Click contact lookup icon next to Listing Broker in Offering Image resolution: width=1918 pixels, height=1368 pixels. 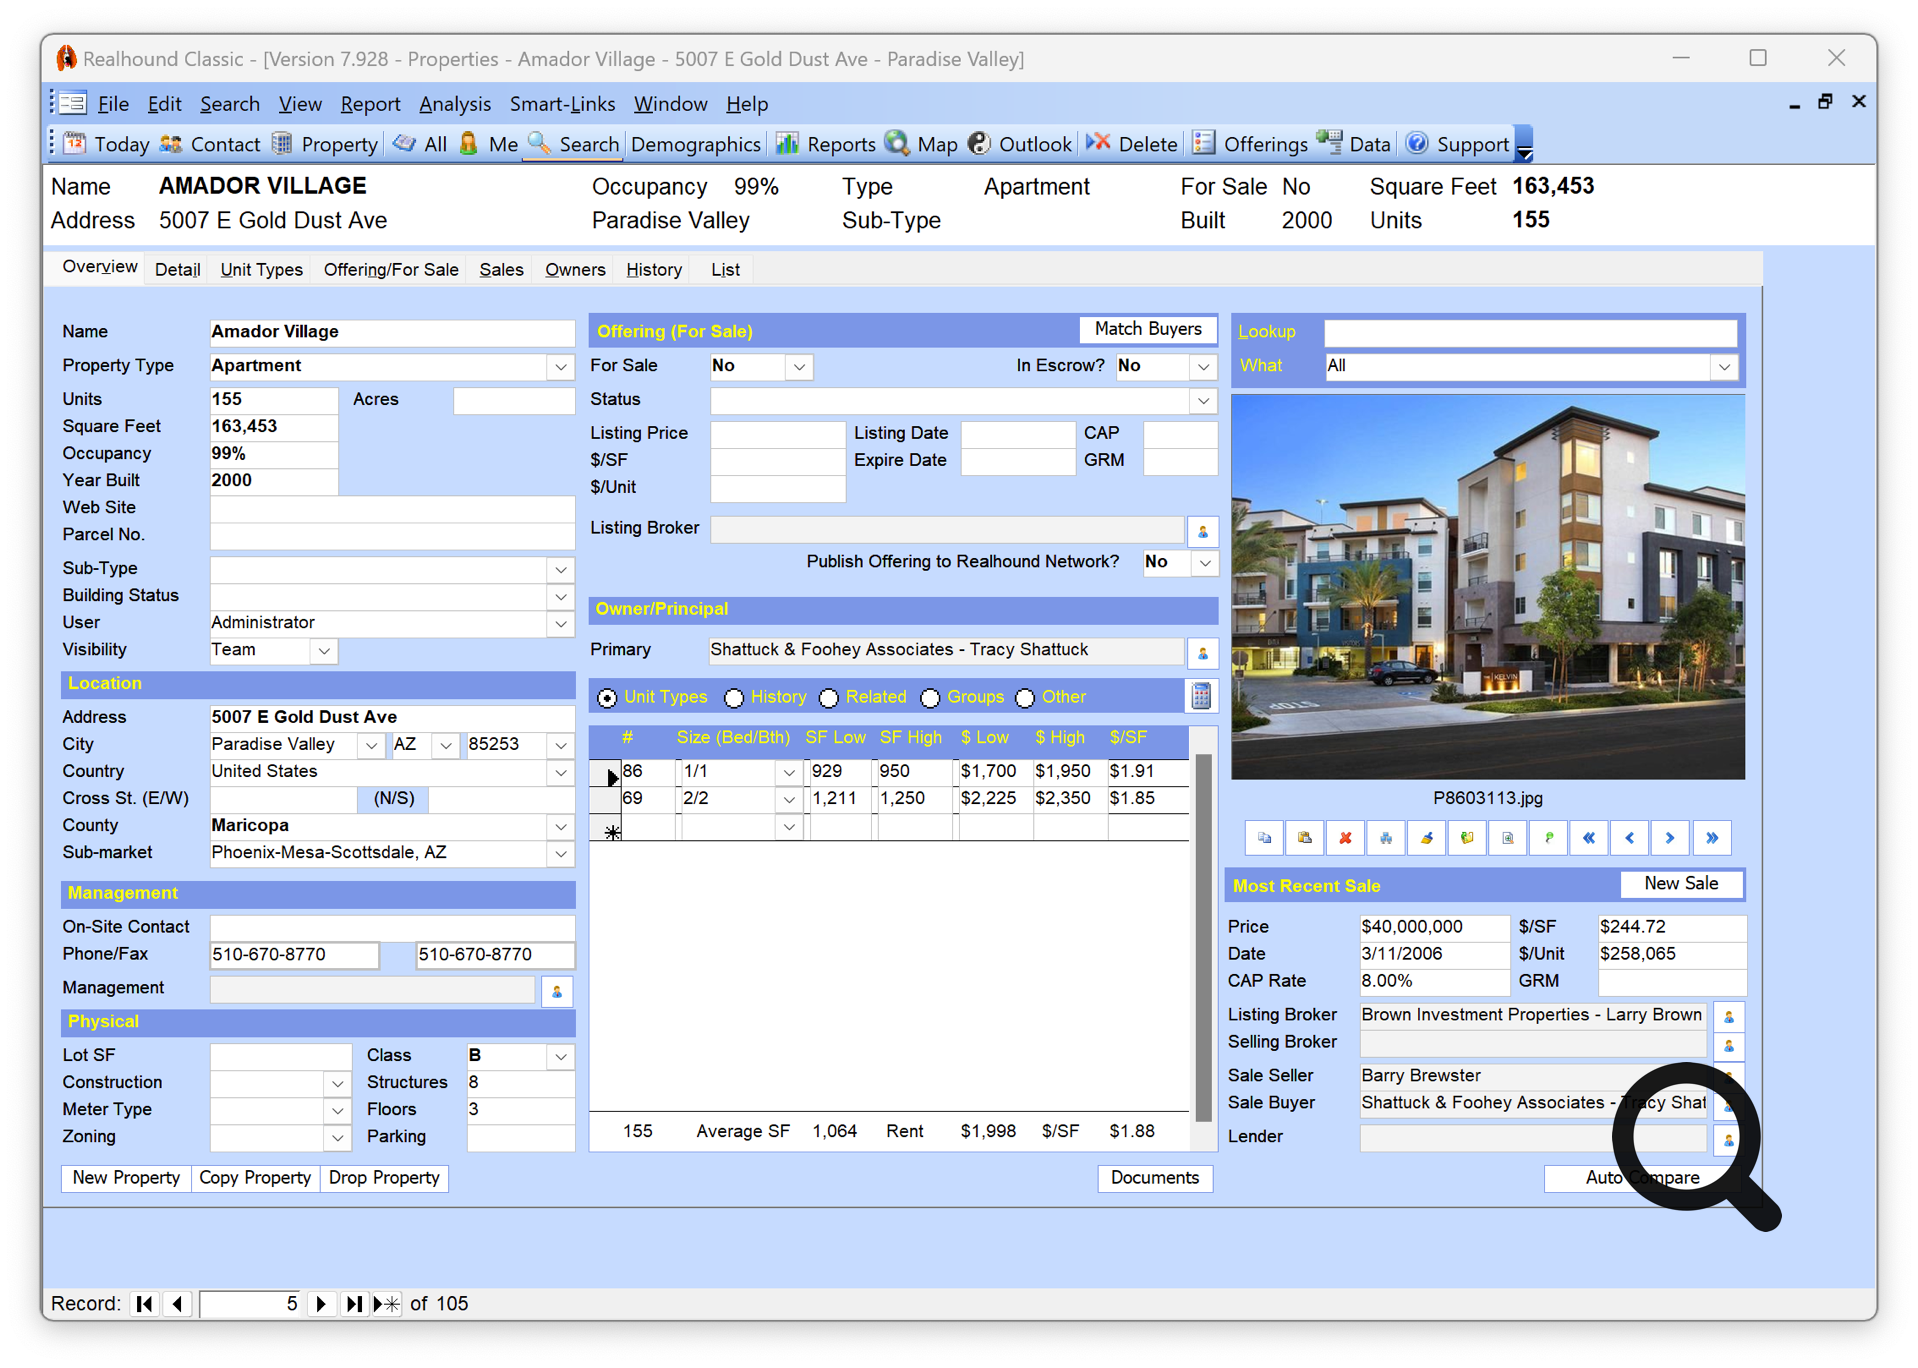(x=1203, y=530)
